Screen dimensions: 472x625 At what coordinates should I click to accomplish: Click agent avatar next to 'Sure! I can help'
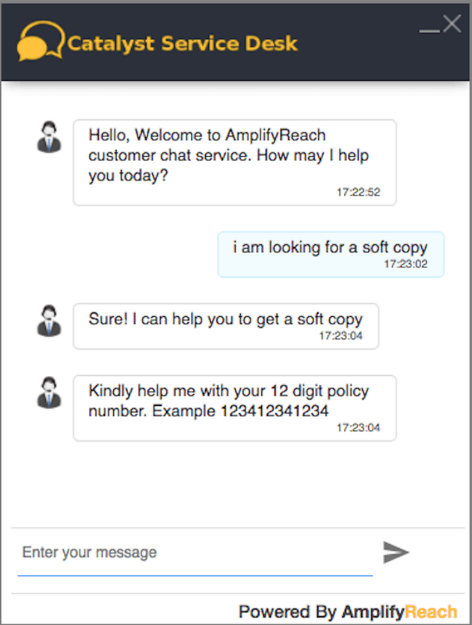[x=49, y=321]
